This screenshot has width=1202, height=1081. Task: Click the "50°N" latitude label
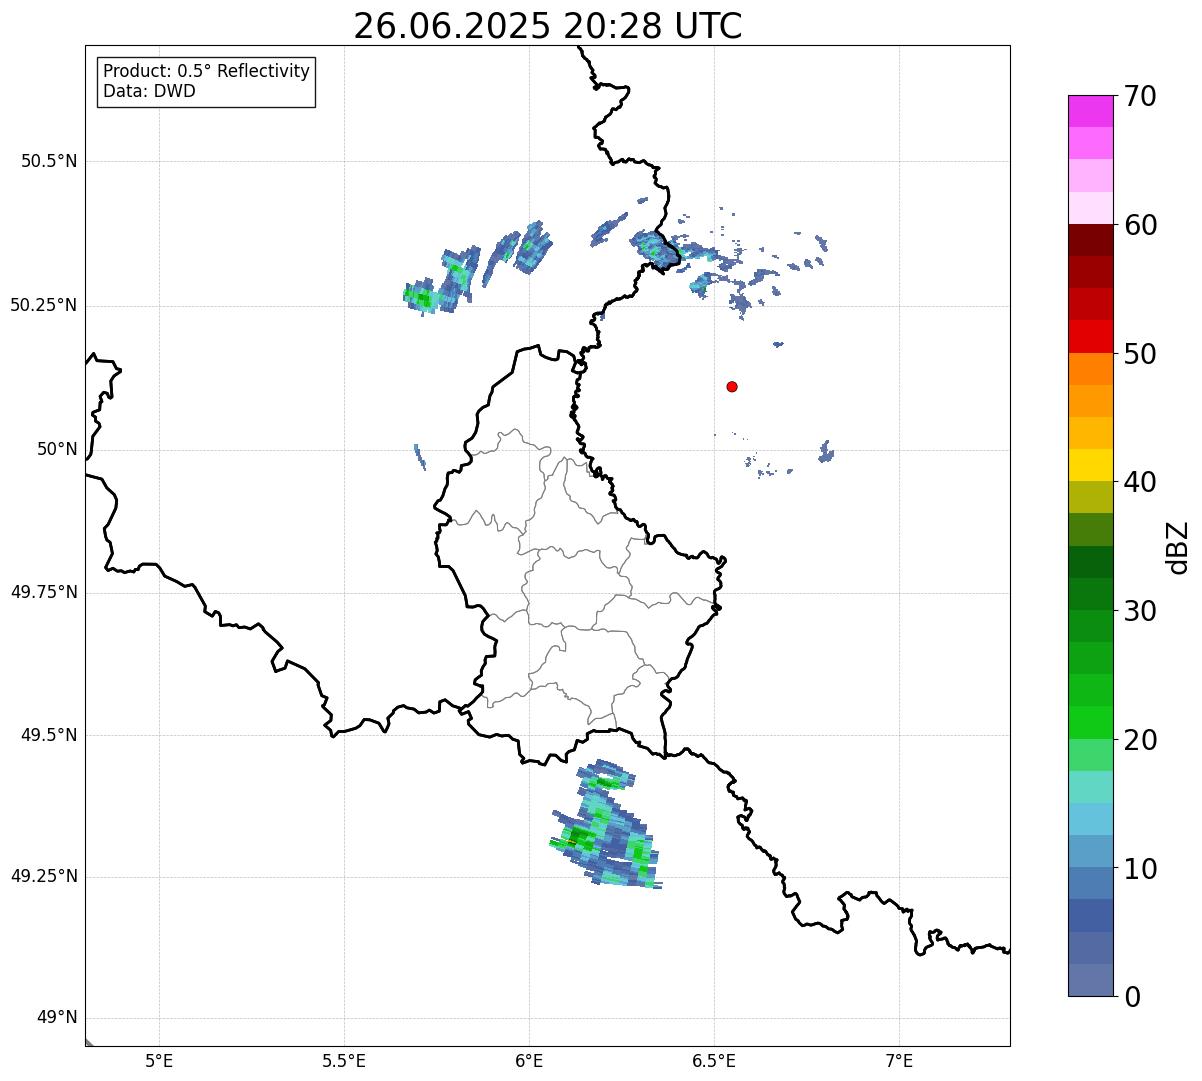pyautogui.click(x=57, y=449)
